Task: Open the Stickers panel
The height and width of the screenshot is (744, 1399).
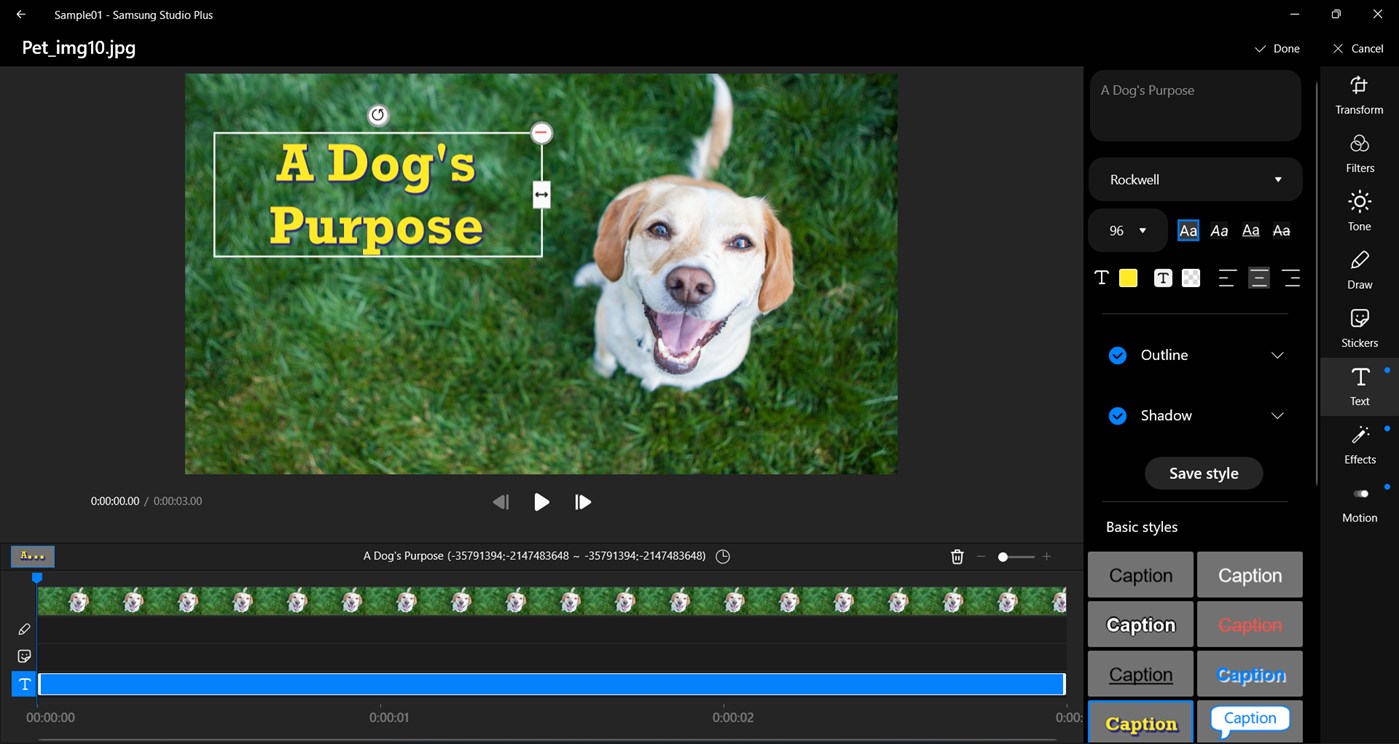Action: [x=1359, y=329]
